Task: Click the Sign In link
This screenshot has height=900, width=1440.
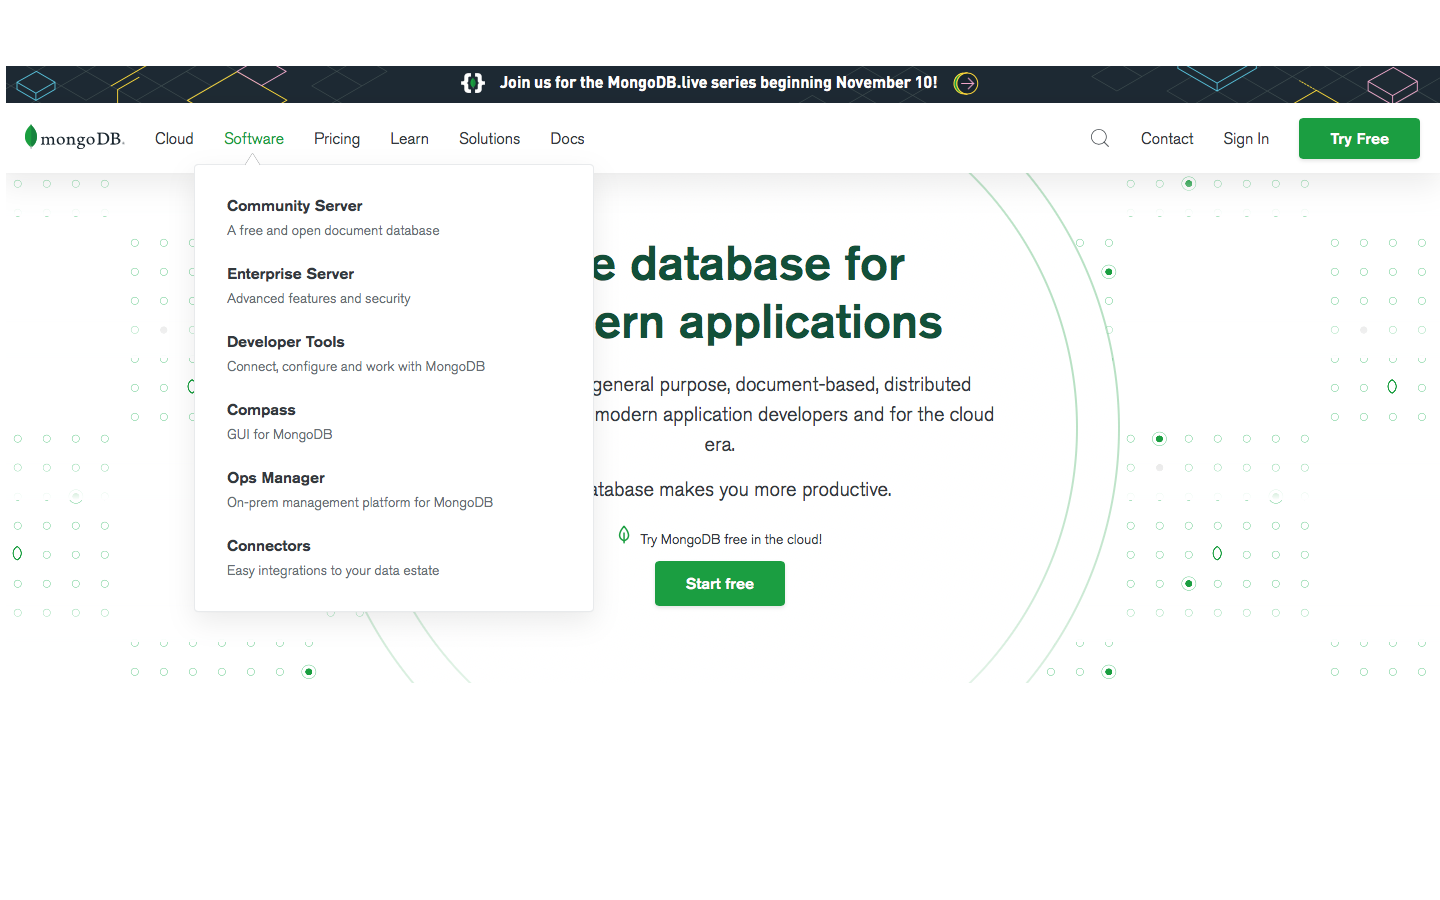Action: tap(1246, 139)
